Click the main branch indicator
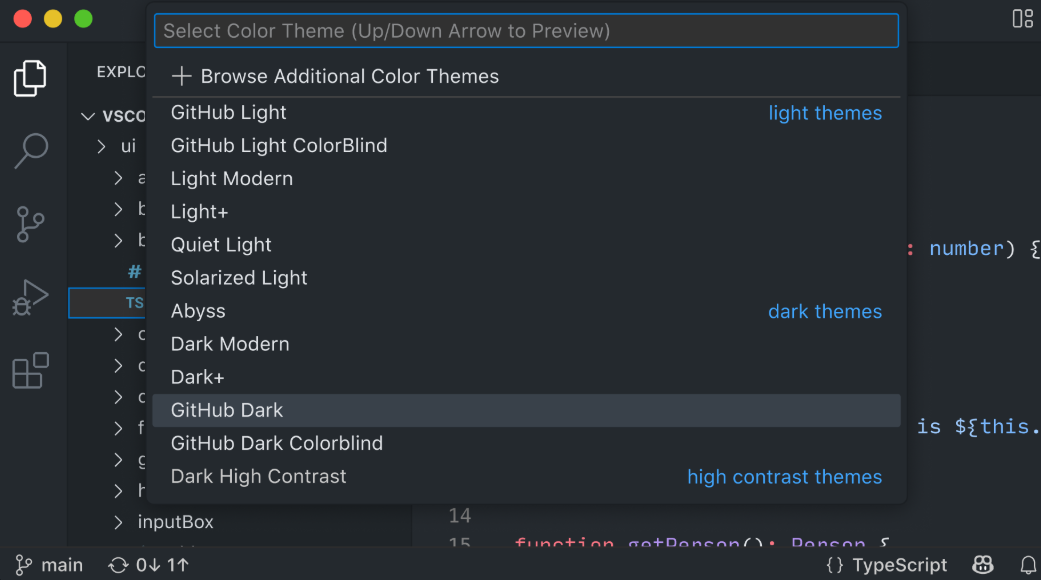The height and width of the screenshot is (580, 1041). (x=49, y=565)
